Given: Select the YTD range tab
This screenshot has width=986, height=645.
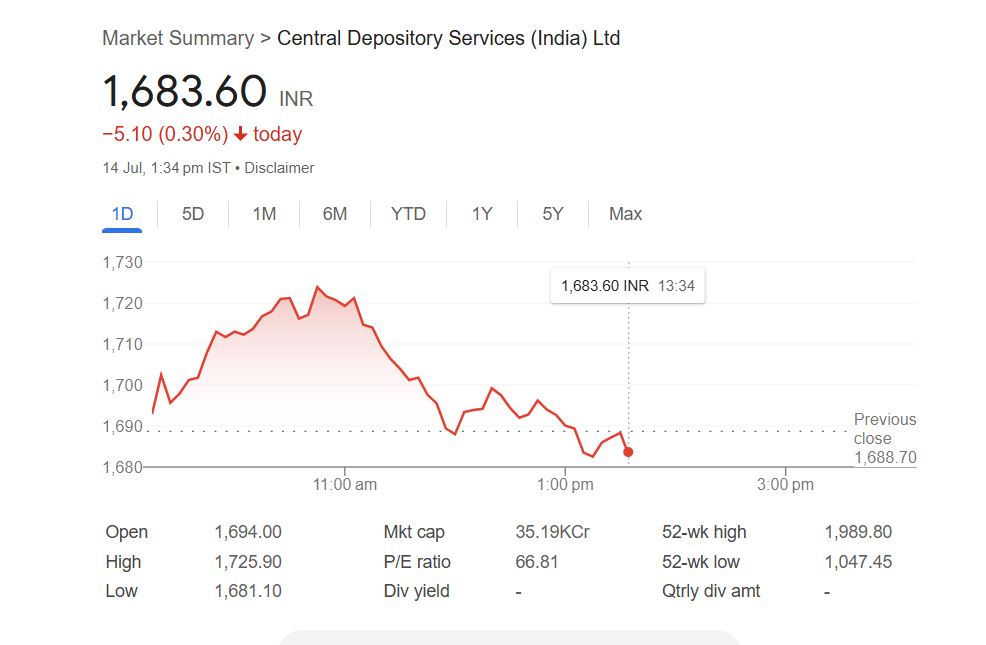Looking at the screenshot, I should 408,214.
